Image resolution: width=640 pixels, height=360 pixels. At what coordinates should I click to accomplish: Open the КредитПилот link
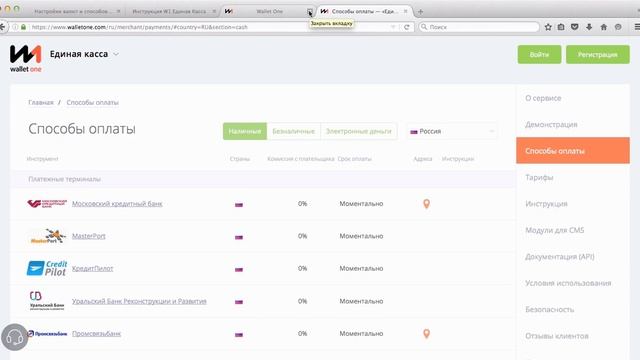[92, 269]
